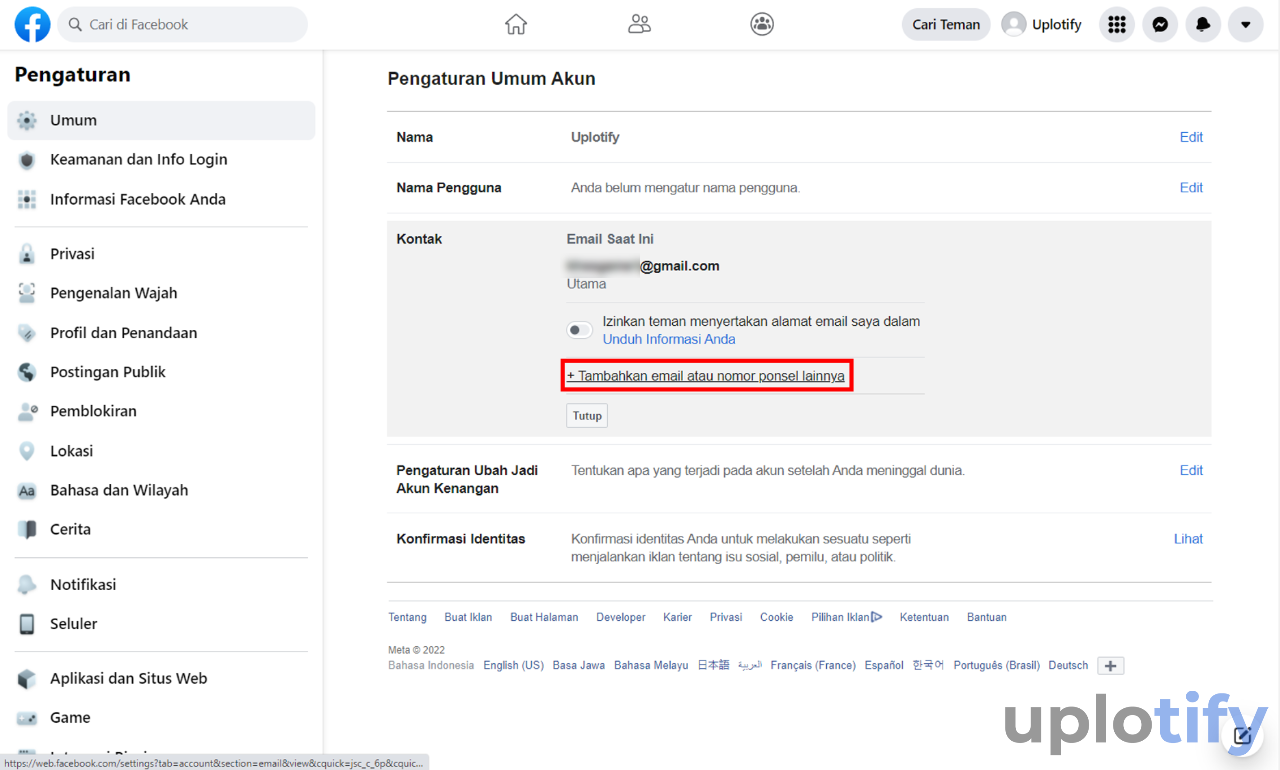
Task: Open Messenger icon
Action: point(1160,24)
